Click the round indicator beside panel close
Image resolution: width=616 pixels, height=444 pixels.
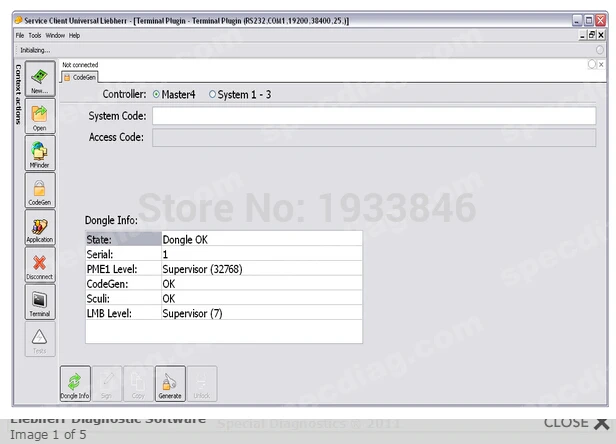pyautogui.click(x=592, y=64)
